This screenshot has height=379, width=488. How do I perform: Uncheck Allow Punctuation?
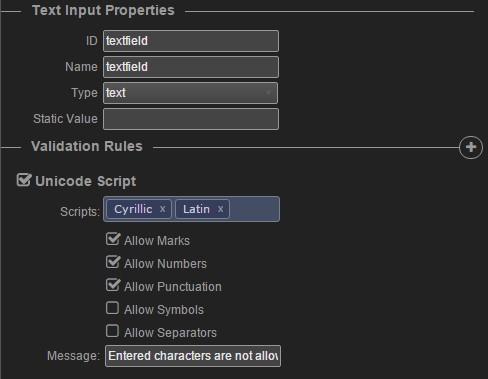[x=113, y=285]
